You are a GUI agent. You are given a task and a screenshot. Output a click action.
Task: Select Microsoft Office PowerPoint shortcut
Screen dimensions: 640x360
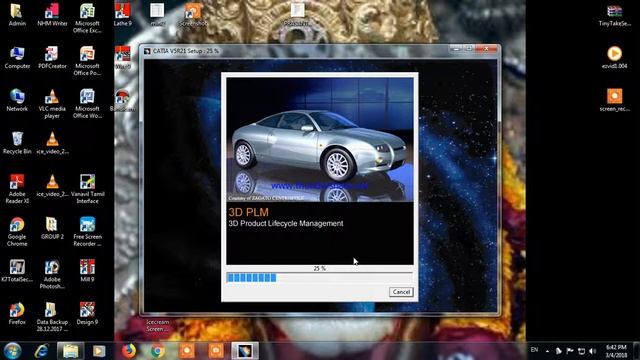[x=87, y=61]
